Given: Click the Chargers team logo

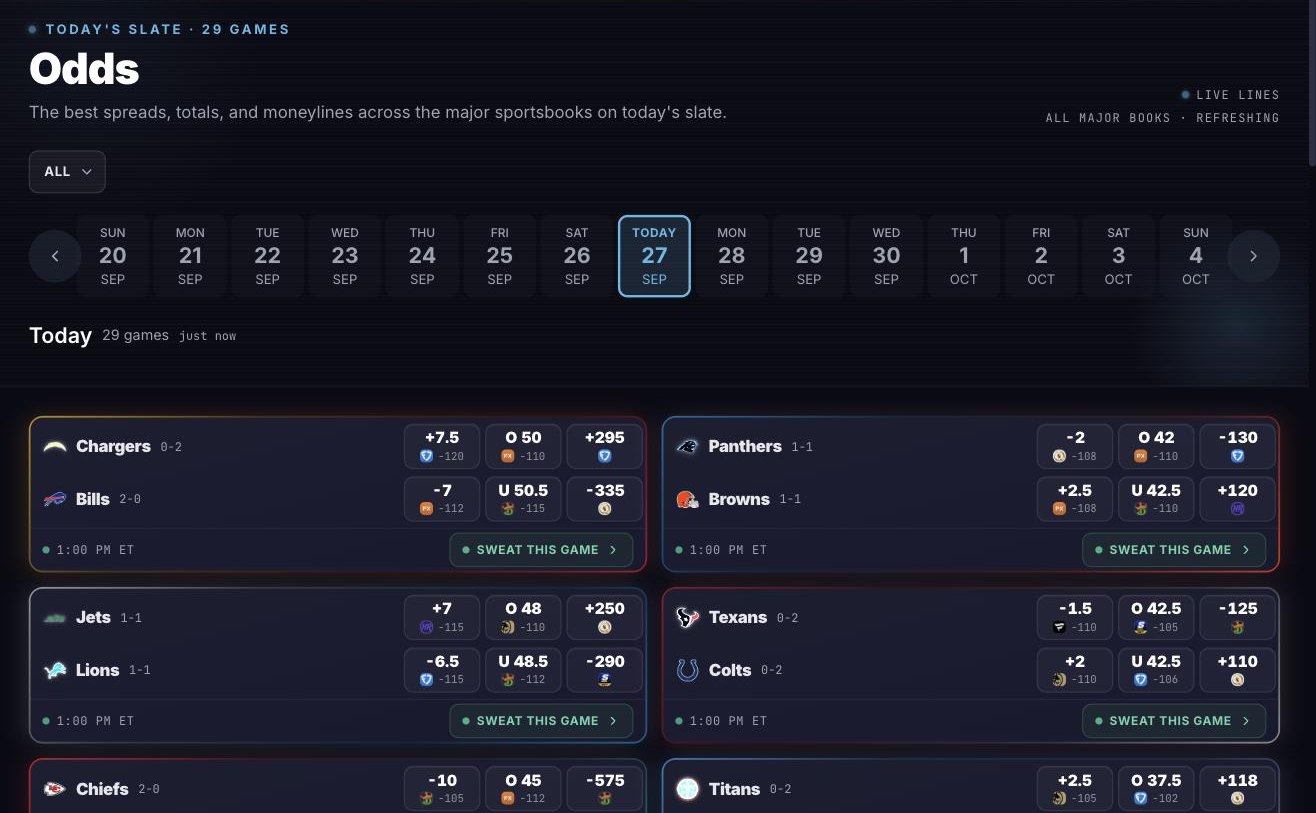Looking at the screenshot, I should pyautogui.click(x=55, y=446).
